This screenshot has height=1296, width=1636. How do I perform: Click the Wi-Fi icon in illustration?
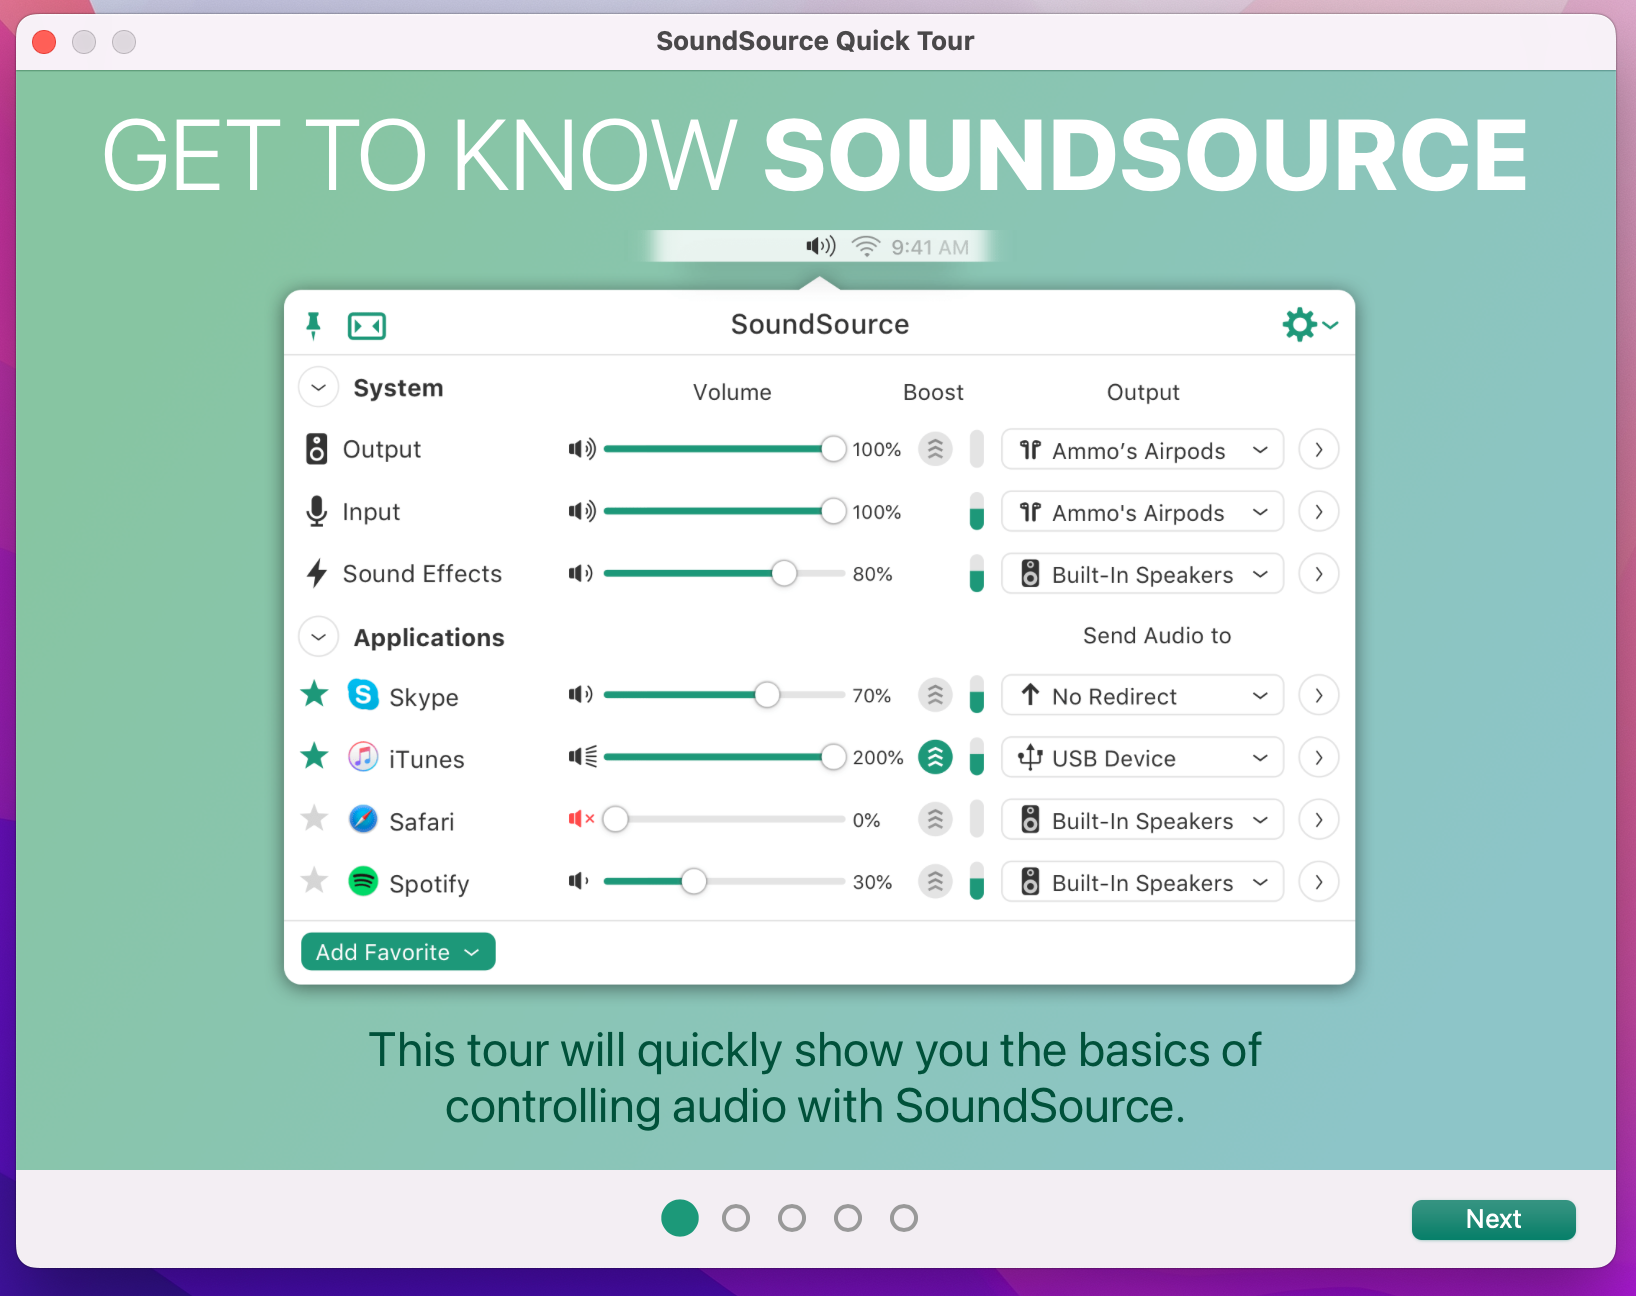(866, 246)
